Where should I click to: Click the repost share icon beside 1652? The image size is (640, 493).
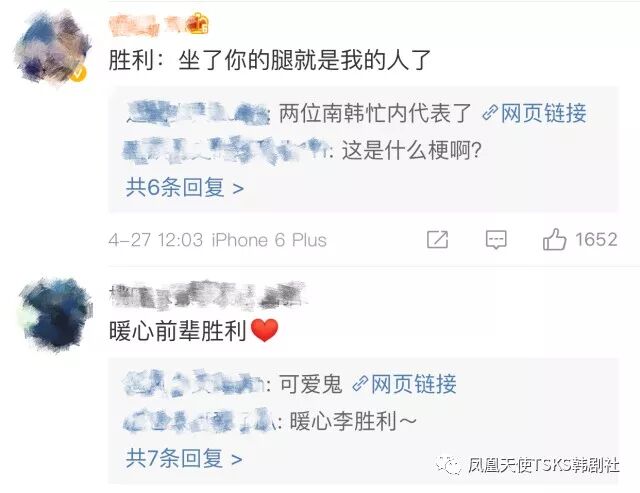(x=437, y=240)
